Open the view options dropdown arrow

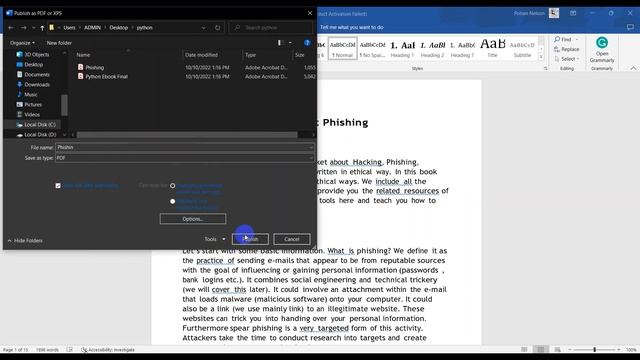[x=290, y=43]
